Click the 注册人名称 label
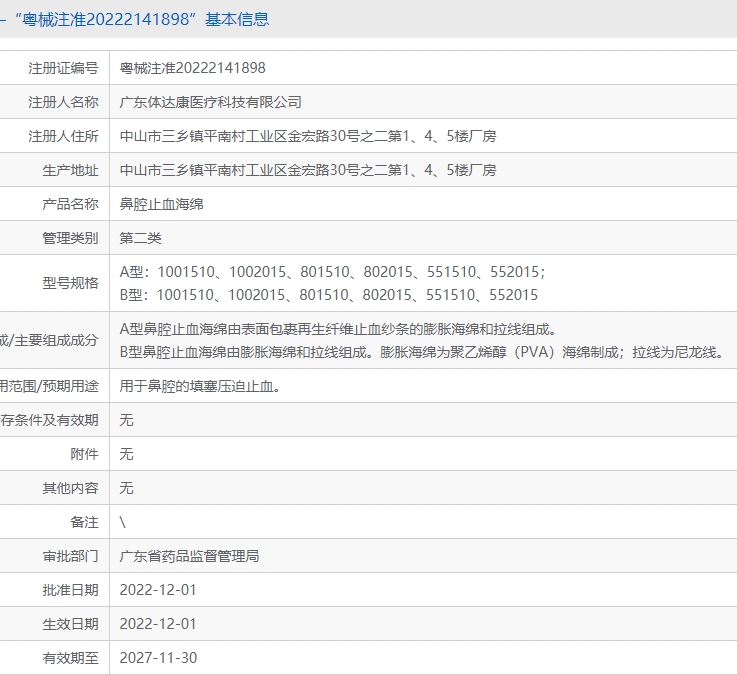Viewport: 737px width, 675px height. pos(63,102)
